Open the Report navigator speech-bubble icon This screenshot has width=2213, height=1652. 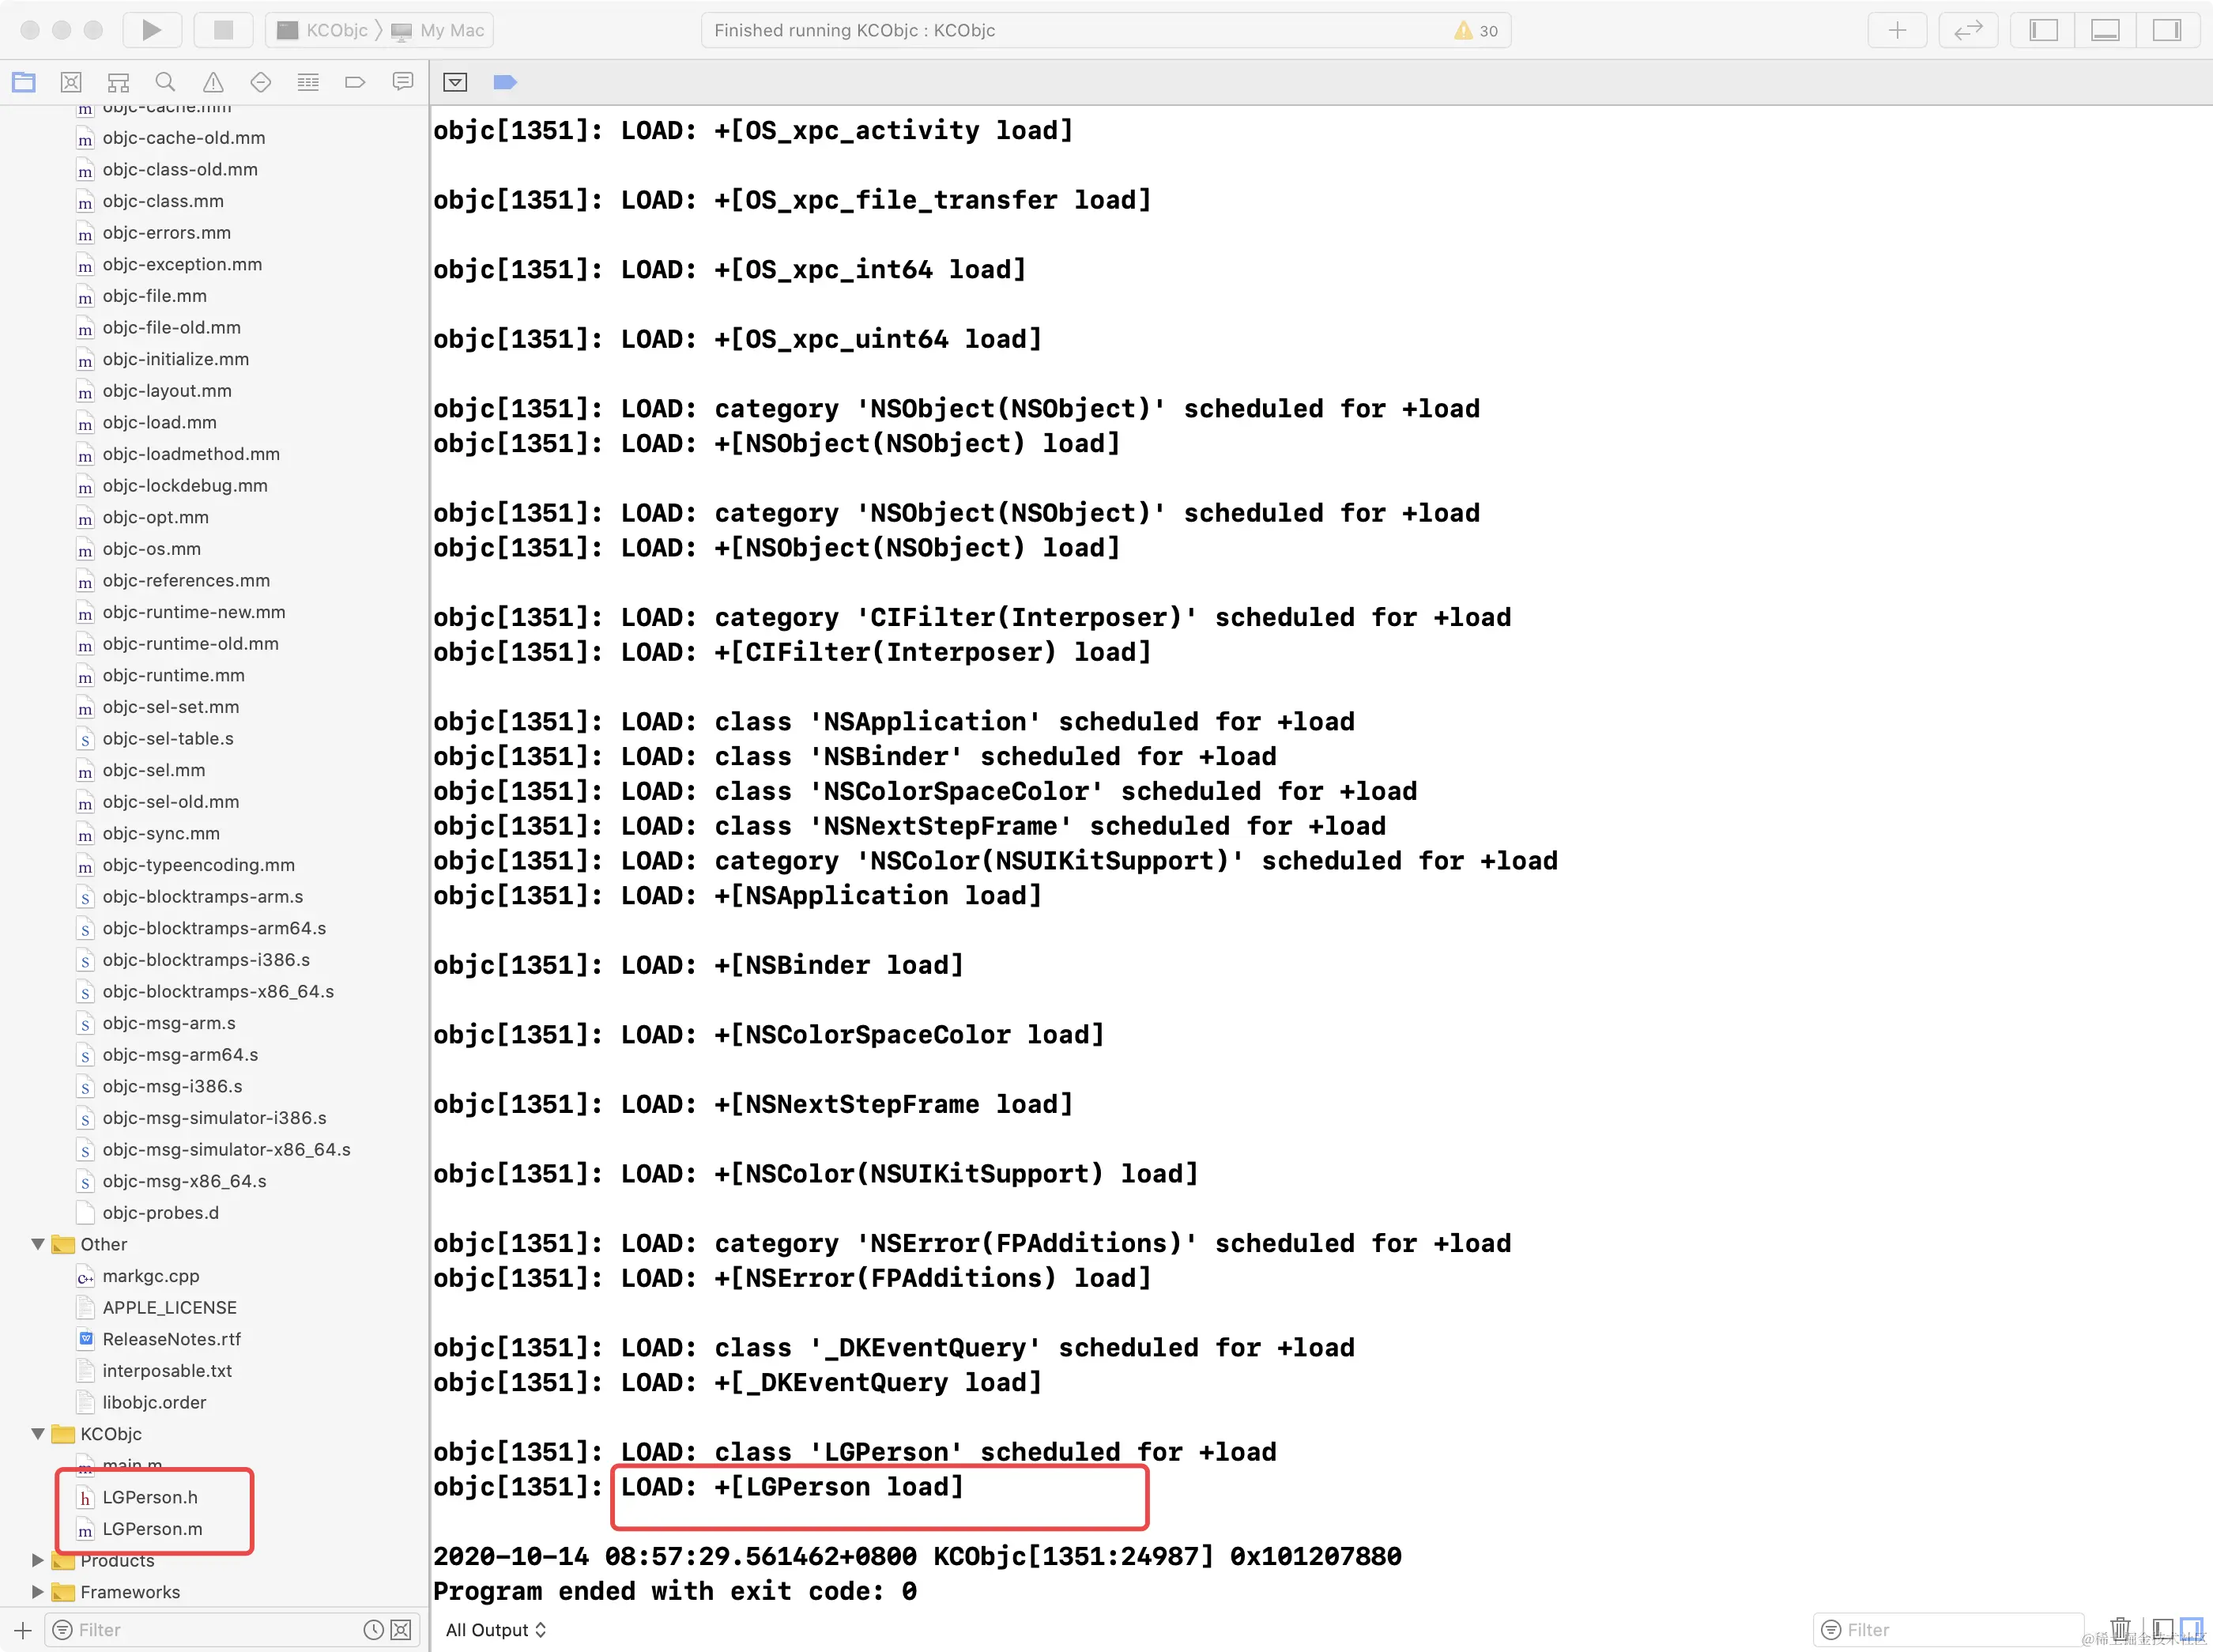pyautogui.click(x=403, y=82)
